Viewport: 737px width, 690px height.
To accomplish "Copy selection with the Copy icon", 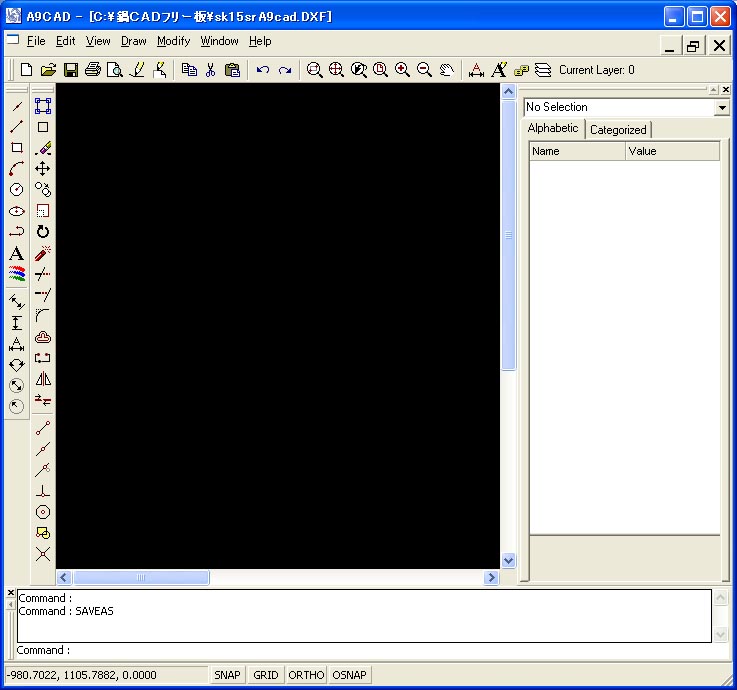I will pos(189,70).
